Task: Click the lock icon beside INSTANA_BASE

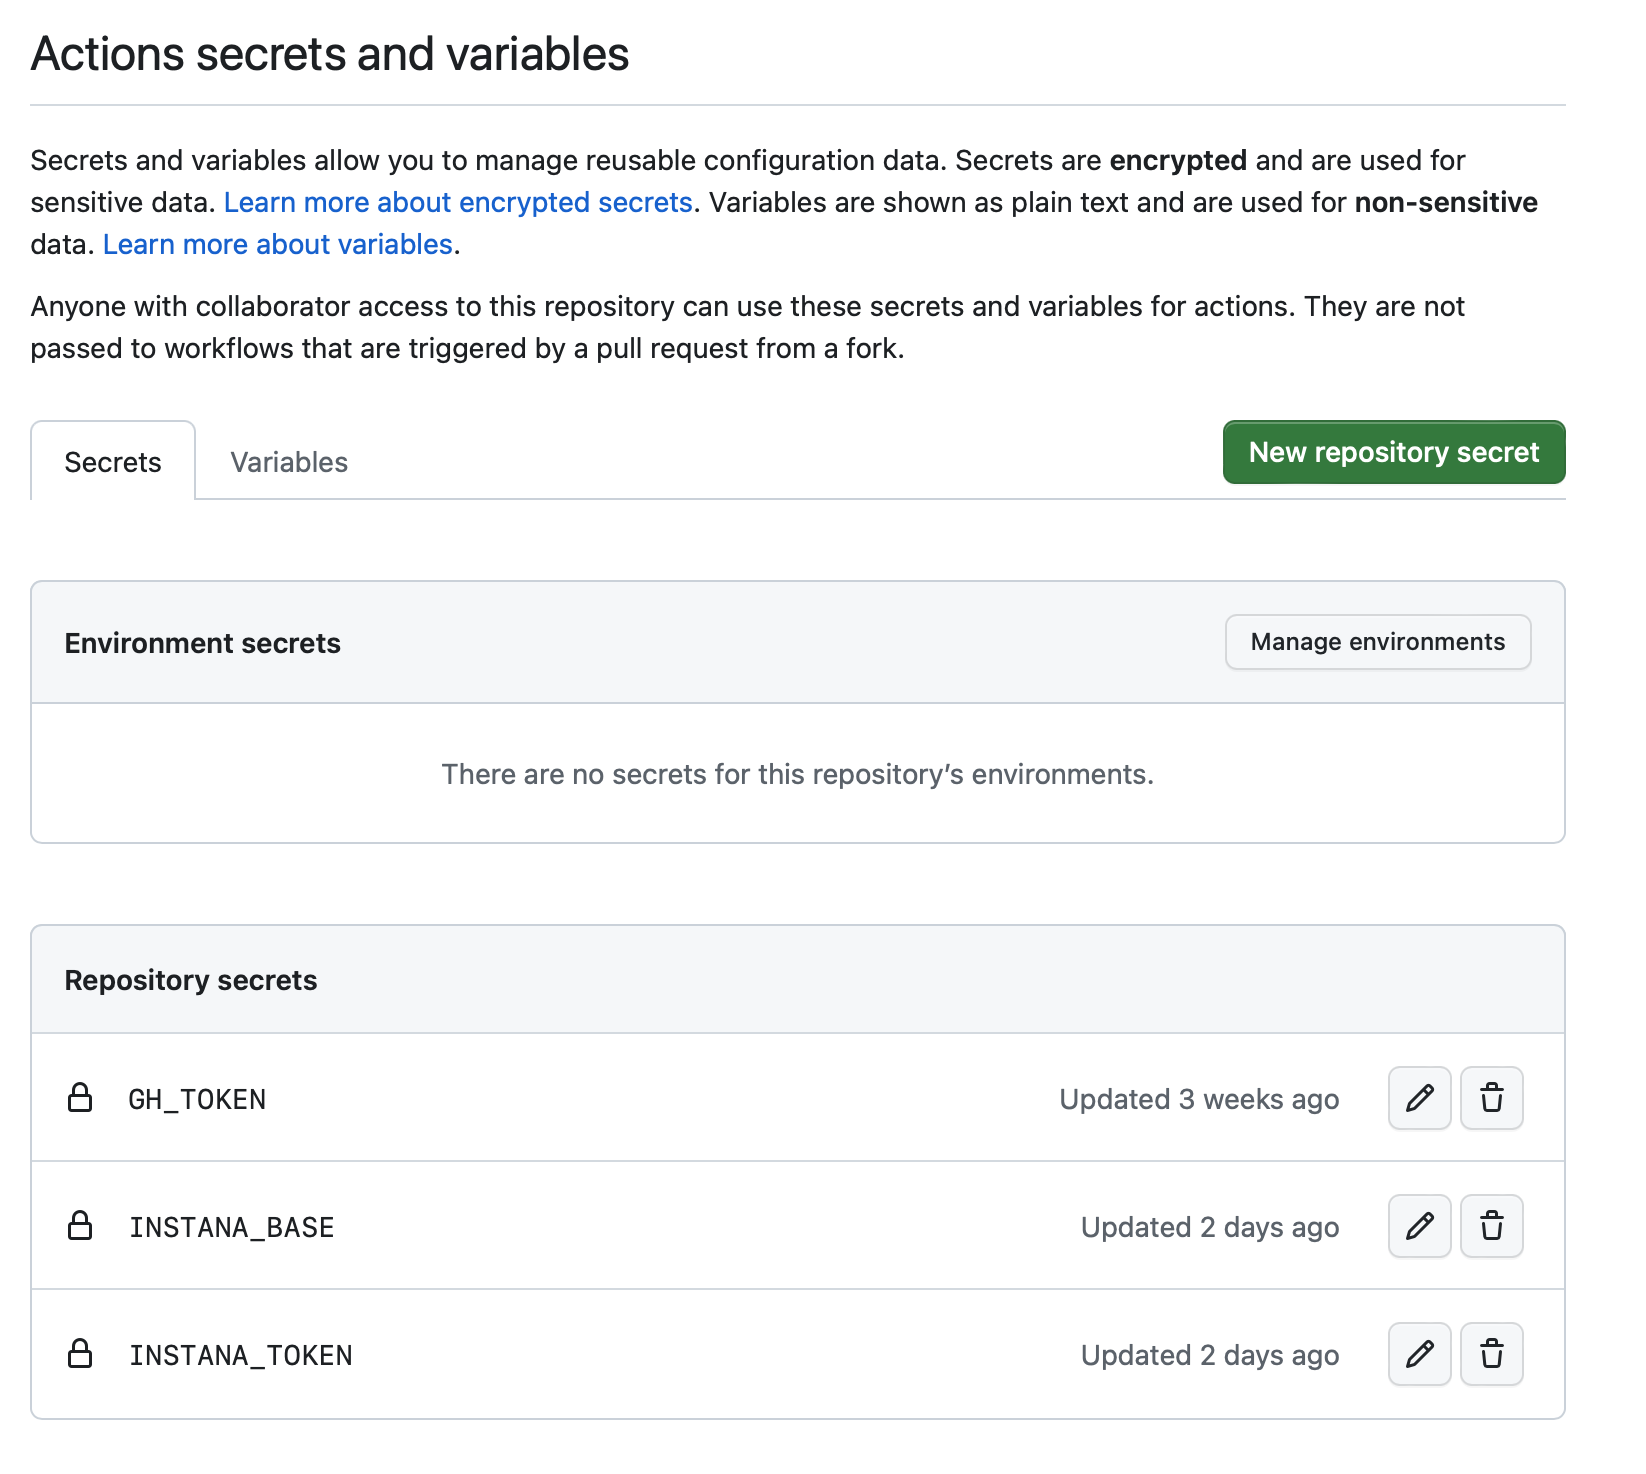Action: tap(80, 1226)
